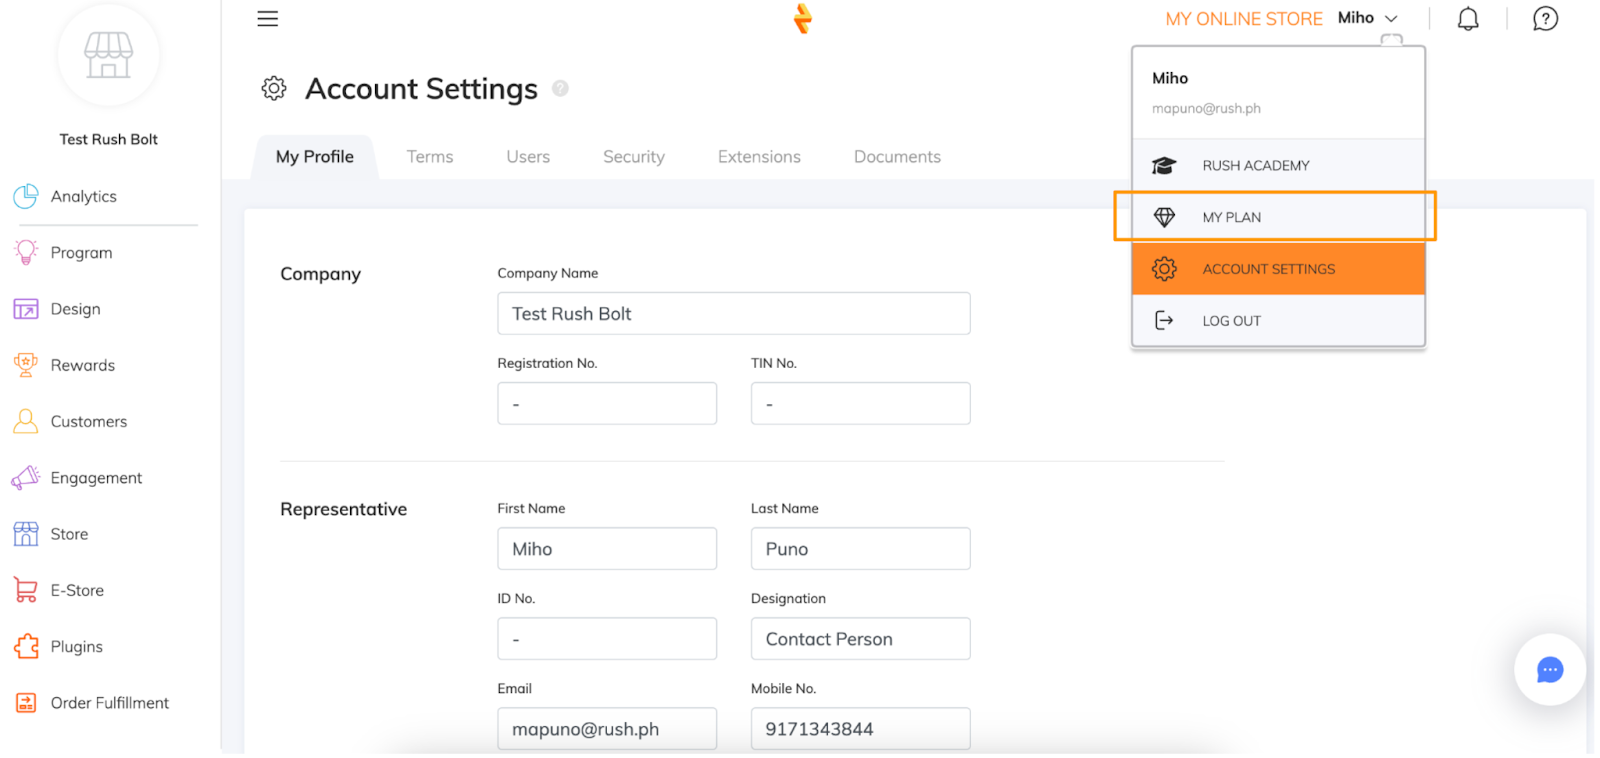Open Design in the sidebar
The image size is (1600, 758).
76,309
